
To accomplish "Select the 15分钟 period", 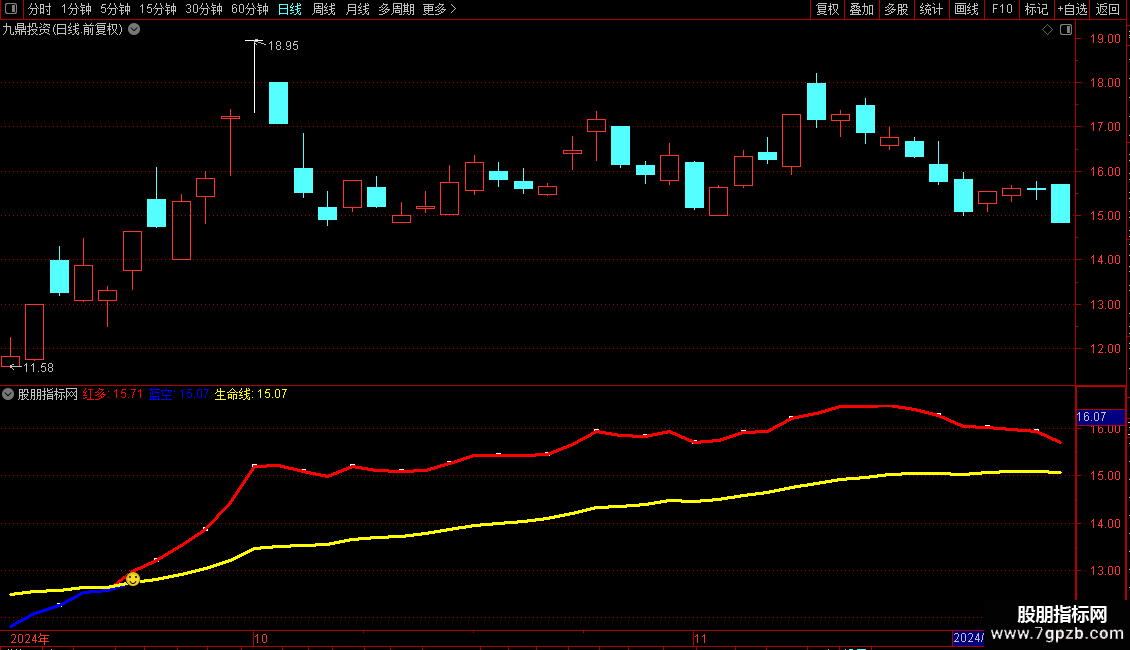I will coord(157,9).
